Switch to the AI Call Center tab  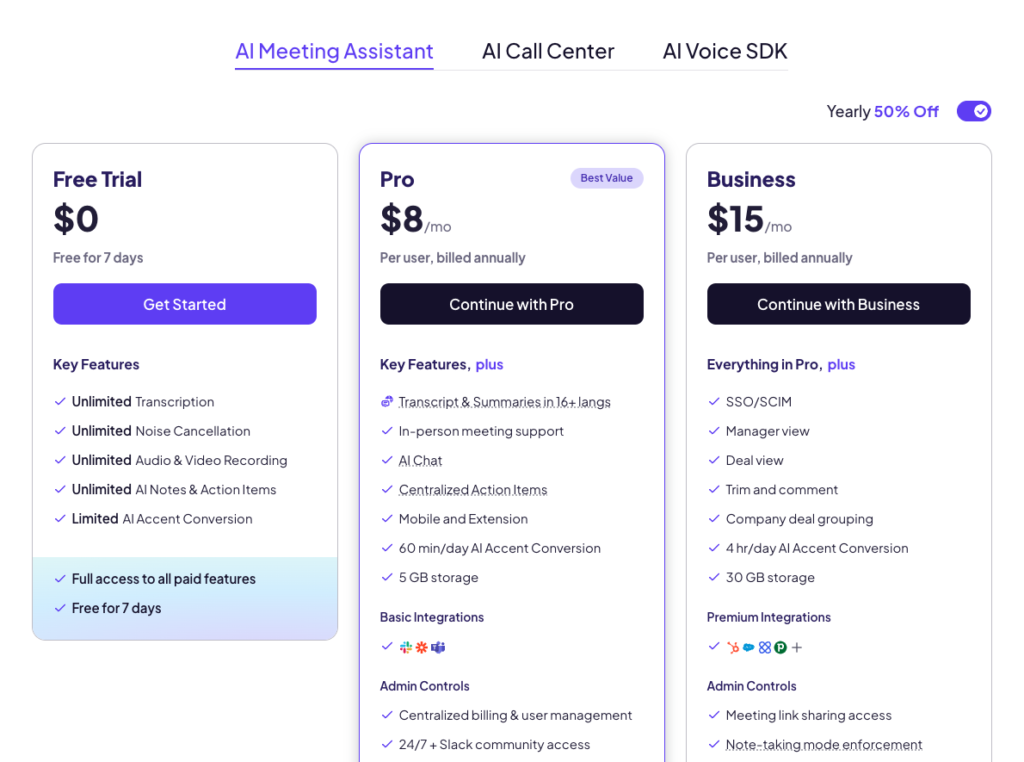[x=548, y=51]
